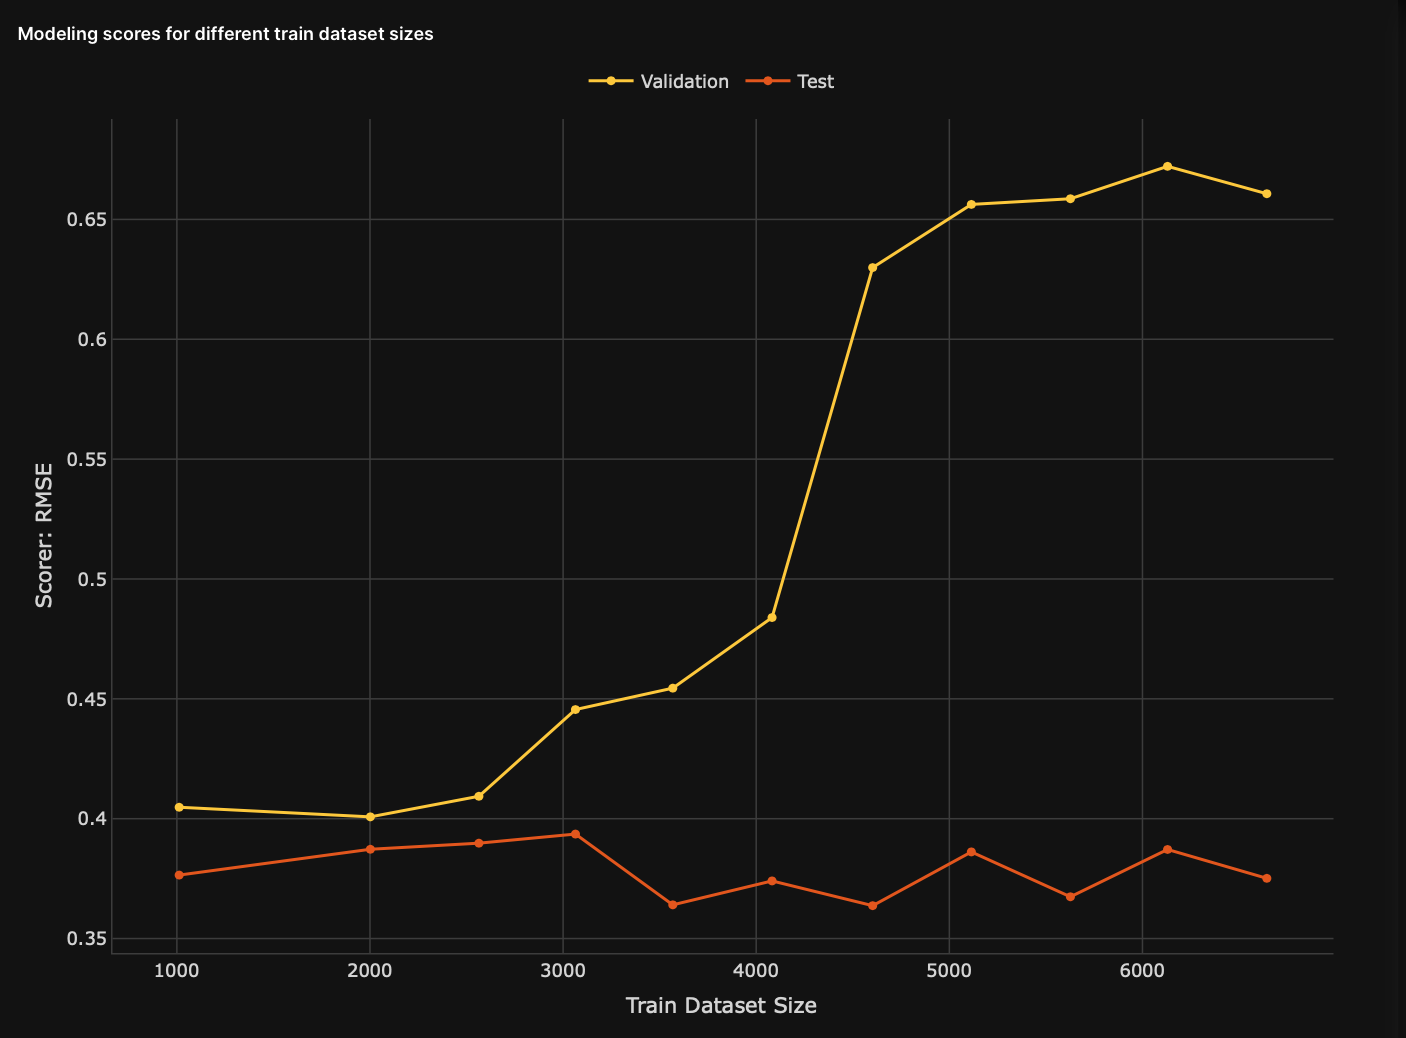Select the first Test point near size 1000
Image resolution: width=1406 pixels, height=1038 pixels.
click(x=179, y=875)
